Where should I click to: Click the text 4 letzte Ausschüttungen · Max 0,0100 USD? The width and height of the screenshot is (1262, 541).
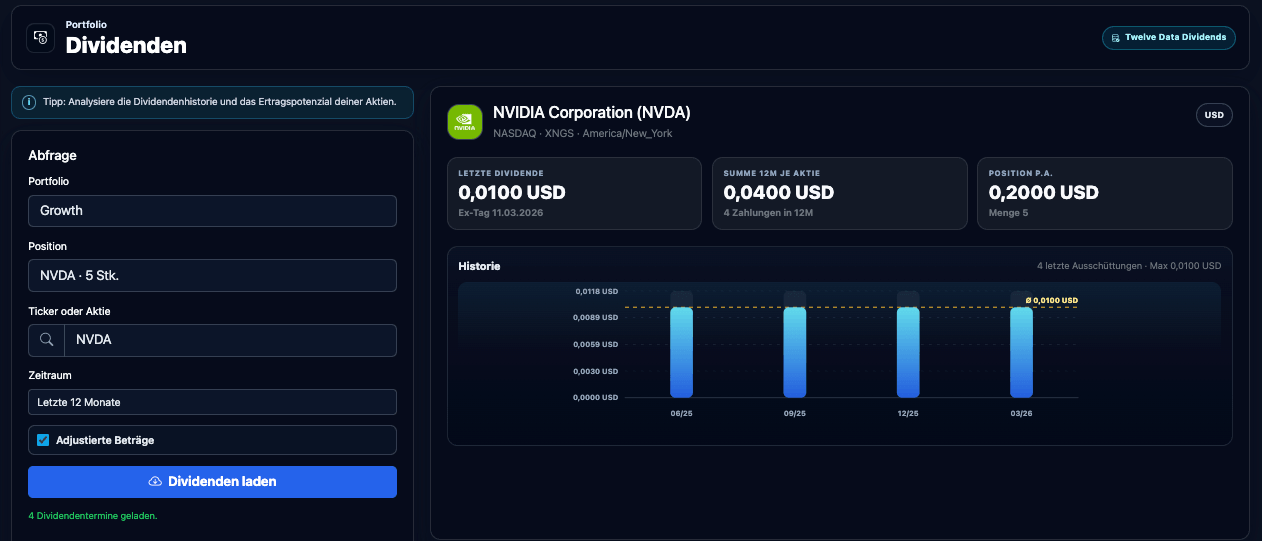pos(1129,266)
